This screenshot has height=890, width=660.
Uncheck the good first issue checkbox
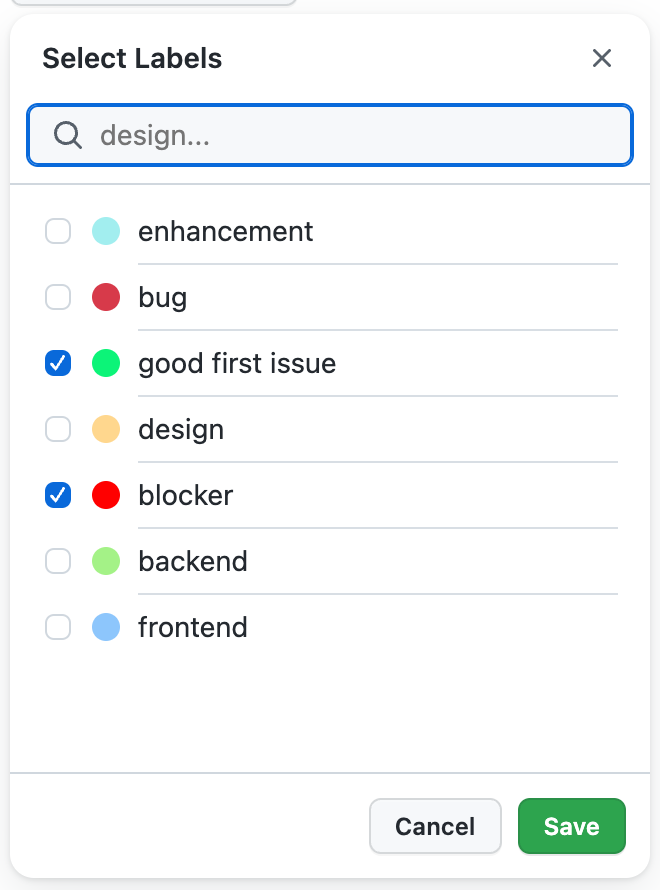pos(58,364)
